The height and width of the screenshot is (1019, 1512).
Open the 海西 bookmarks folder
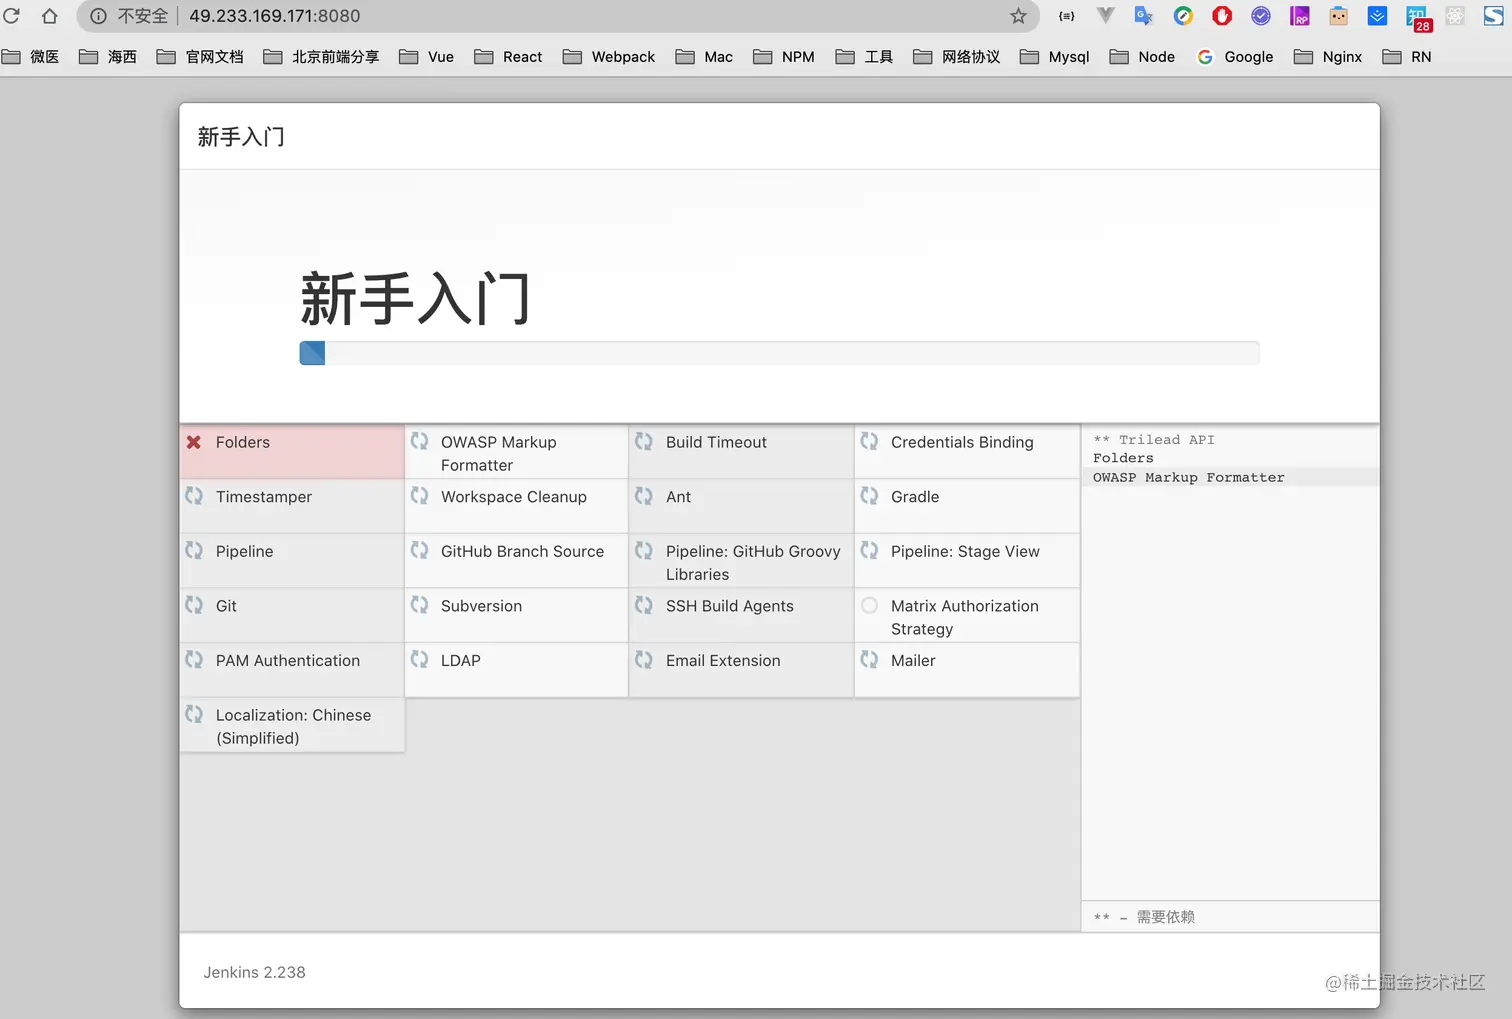point(108,57)
